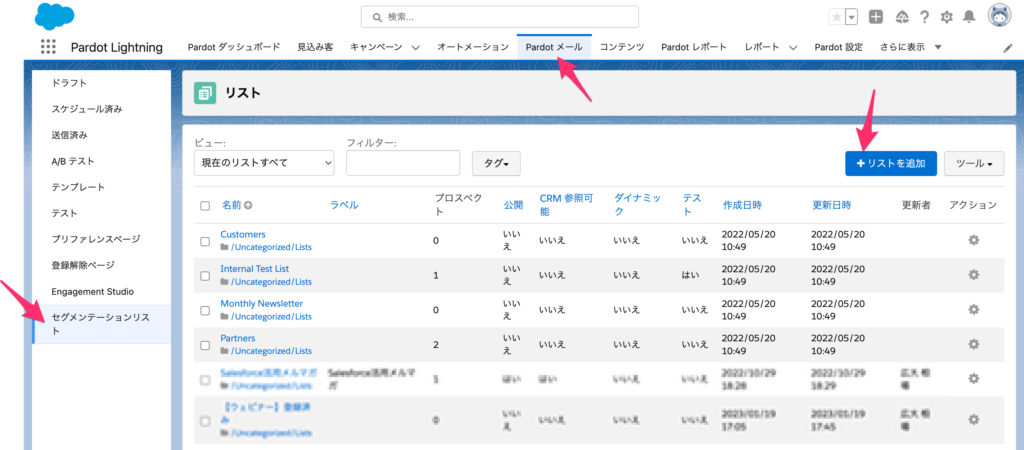The height and width of the screenshot is (450, 1024).
Task: Click the 検索 search field
Action: [x=500, y=17]
